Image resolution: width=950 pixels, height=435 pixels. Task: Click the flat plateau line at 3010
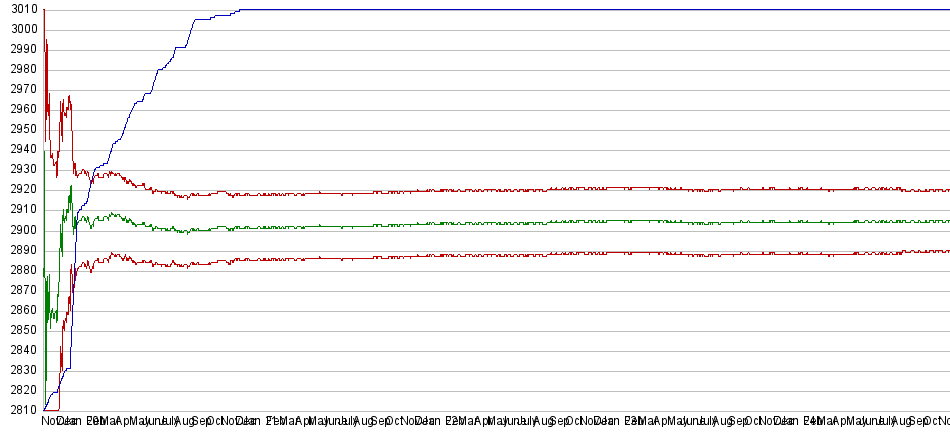coord(600,9)
